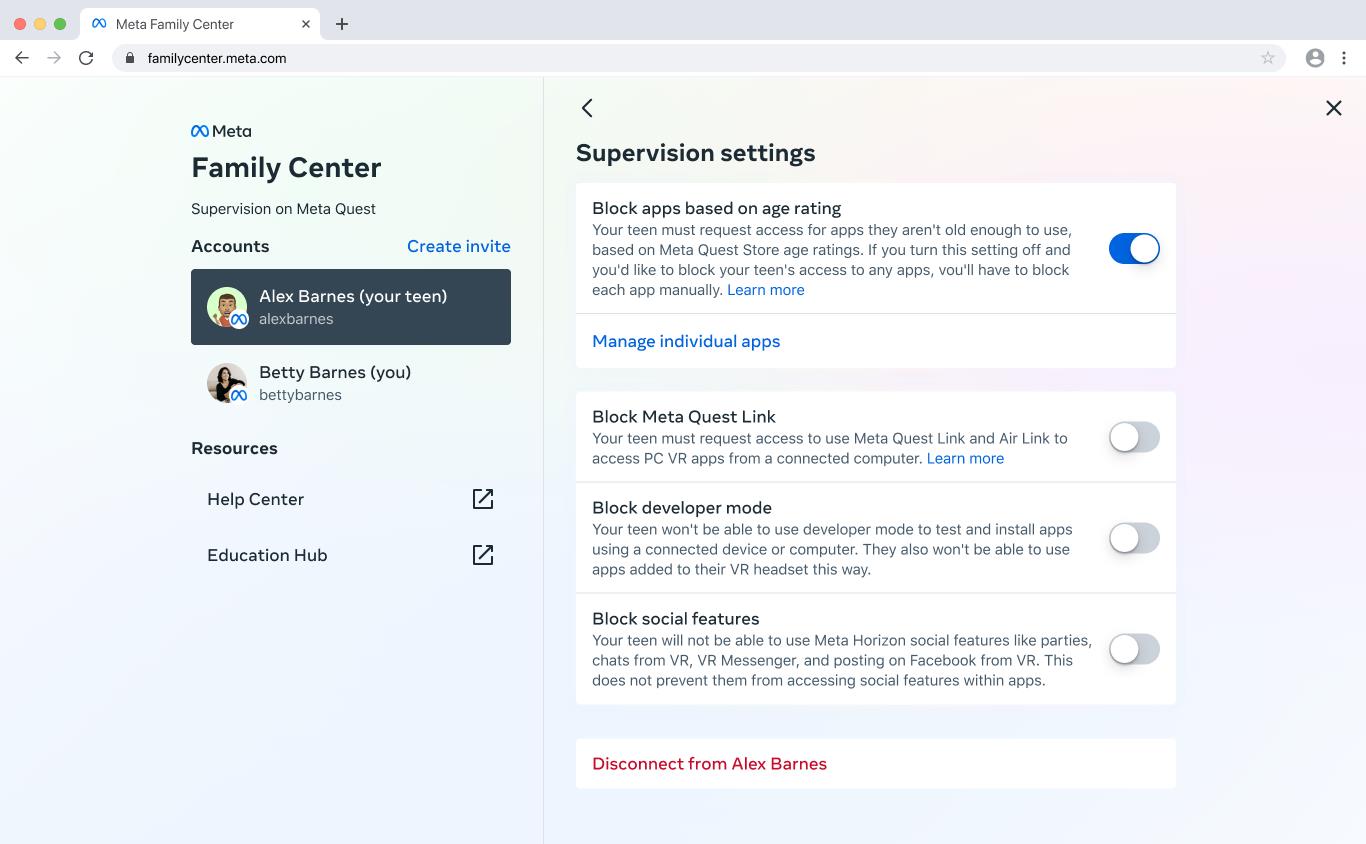Click the browser reload button
The height and width of the screenshot is (844, 1366).
click(x=86, y=58)
